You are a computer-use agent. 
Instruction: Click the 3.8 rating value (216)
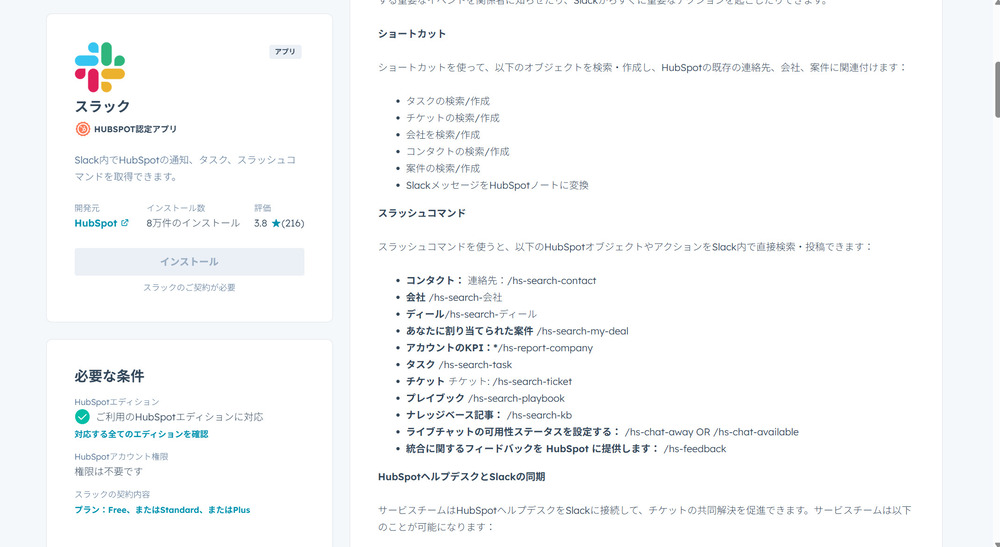click(x=279, y=223)
